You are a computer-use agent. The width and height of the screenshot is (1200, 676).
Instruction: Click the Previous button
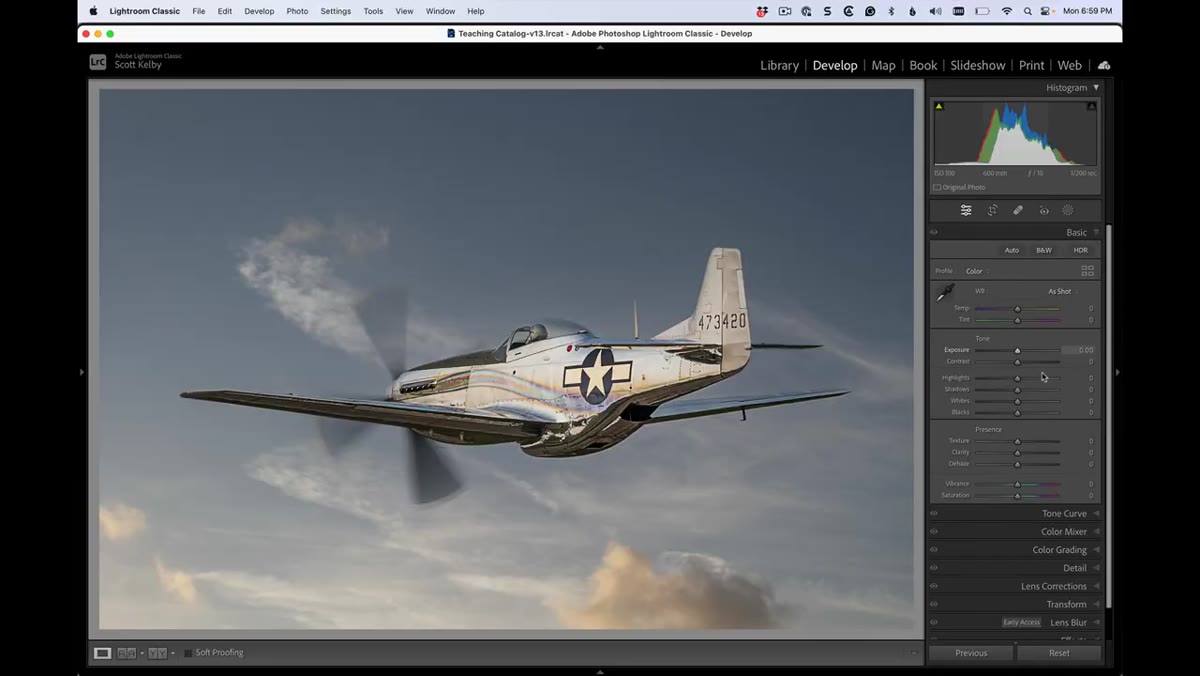point(971,653)
